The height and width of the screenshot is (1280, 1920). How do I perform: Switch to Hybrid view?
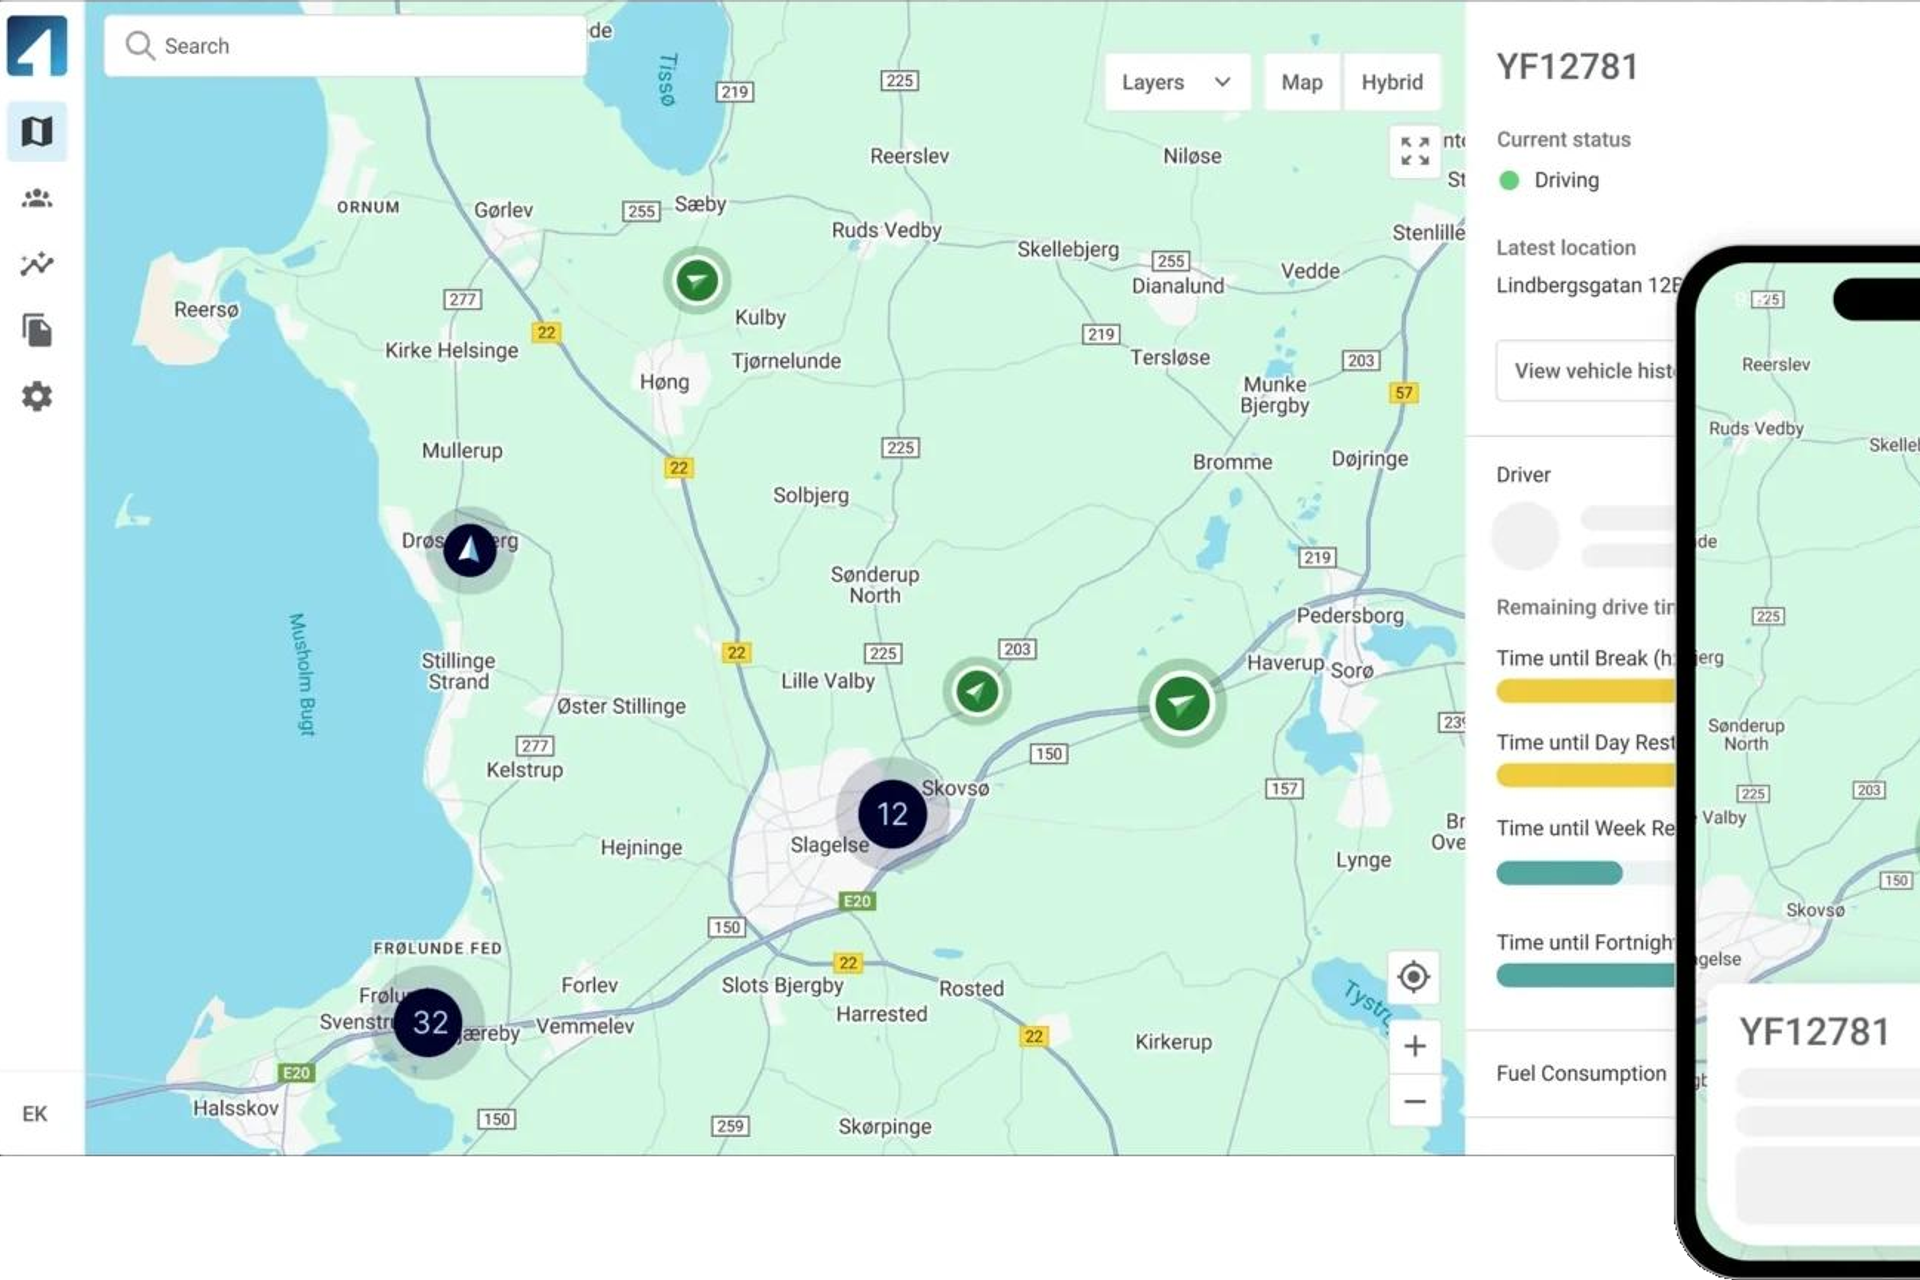[x=1392, y=82]
